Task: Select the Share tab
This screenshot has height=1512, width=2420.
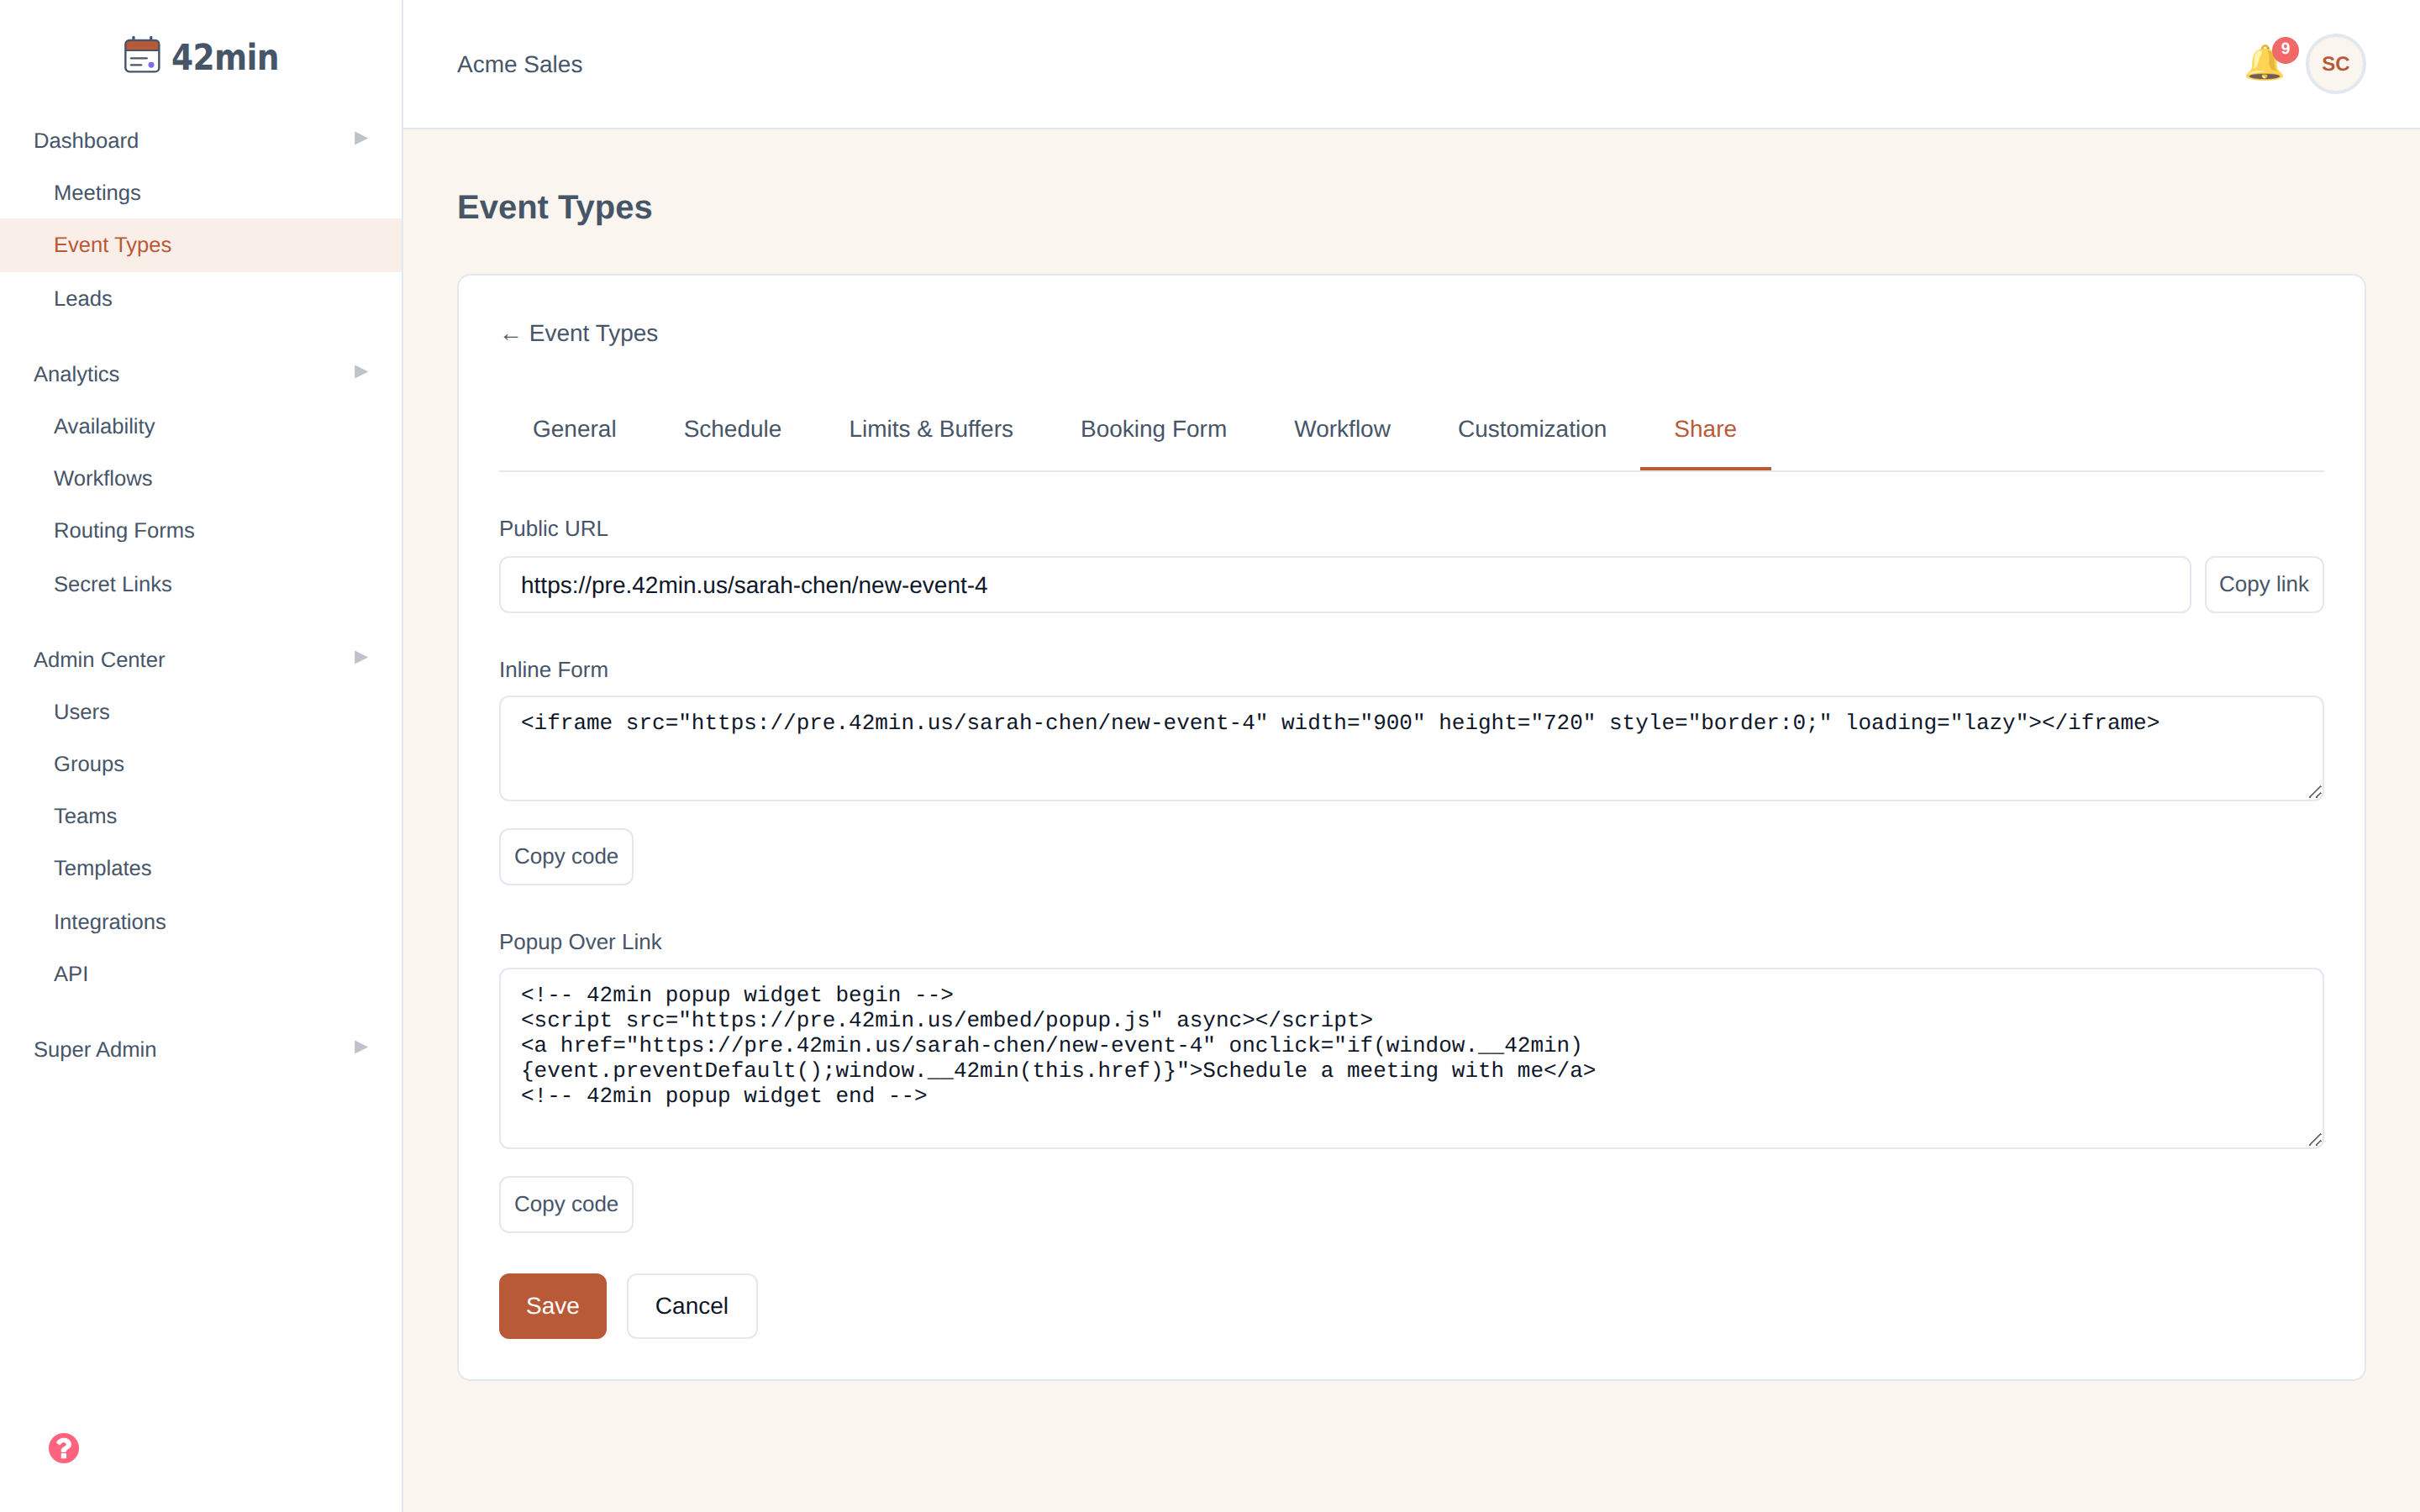Action: pos(1705,429)
